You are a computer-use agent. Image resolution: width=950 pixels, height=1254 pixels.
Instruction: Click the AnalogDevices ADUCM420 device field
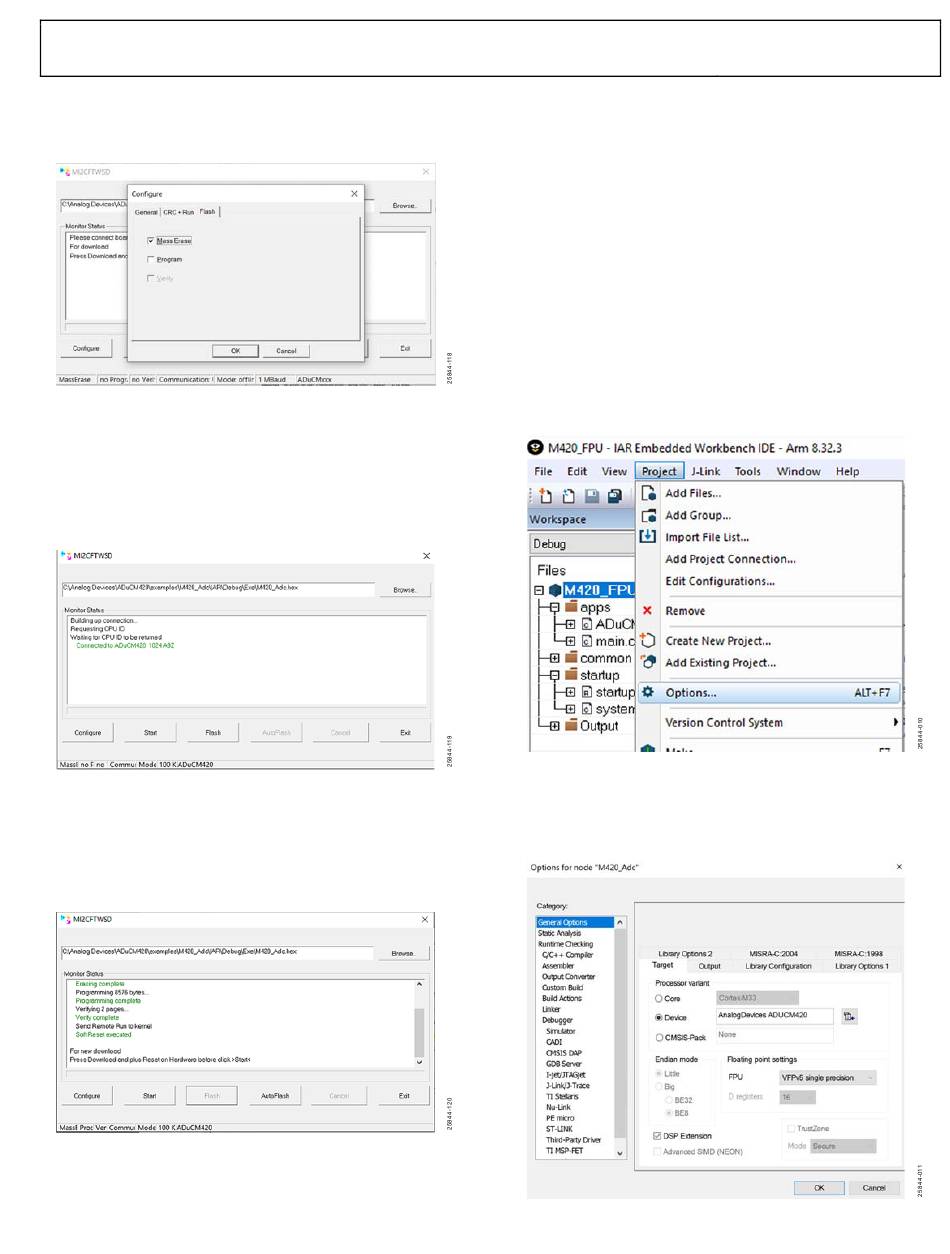(x=775, y=1016)
